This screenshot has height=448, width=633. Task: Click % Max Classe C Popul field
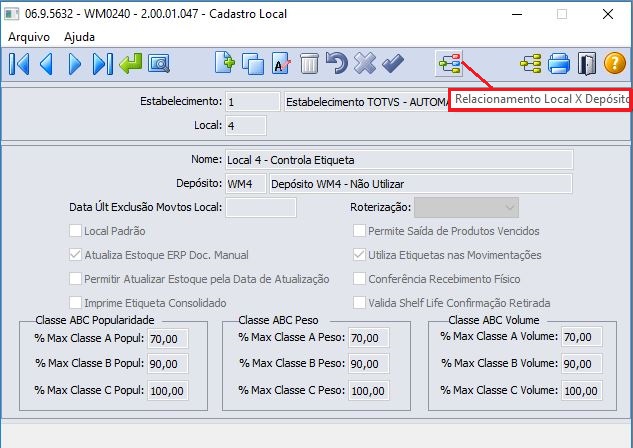click(x=168, y=390)
